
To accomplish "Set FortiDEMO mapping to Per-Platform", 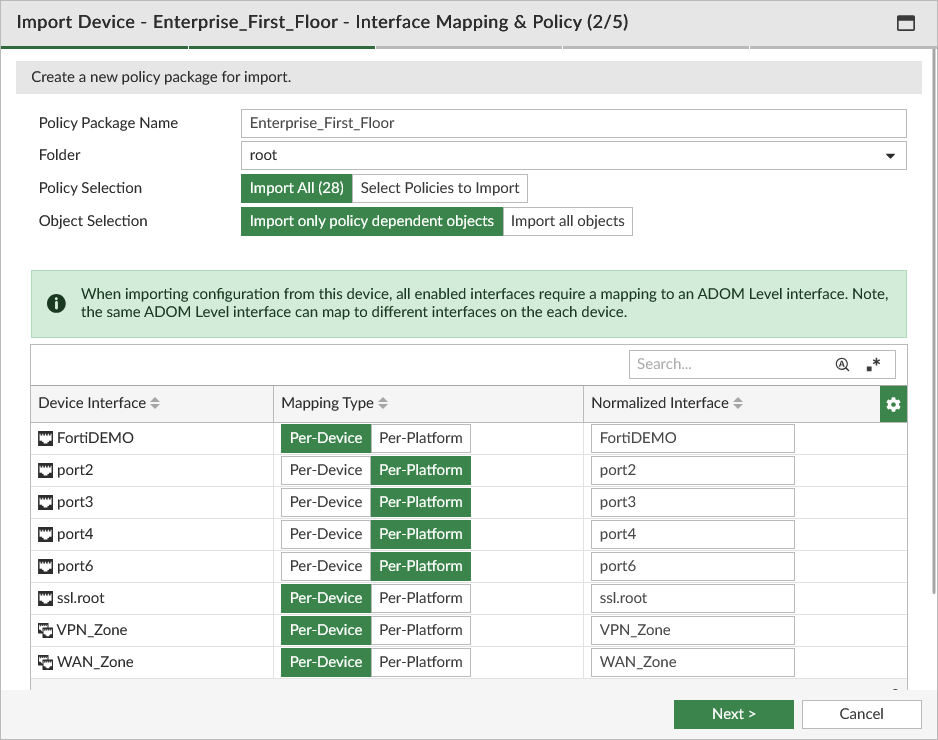I will pyautogui.click(x=421, y=438).
